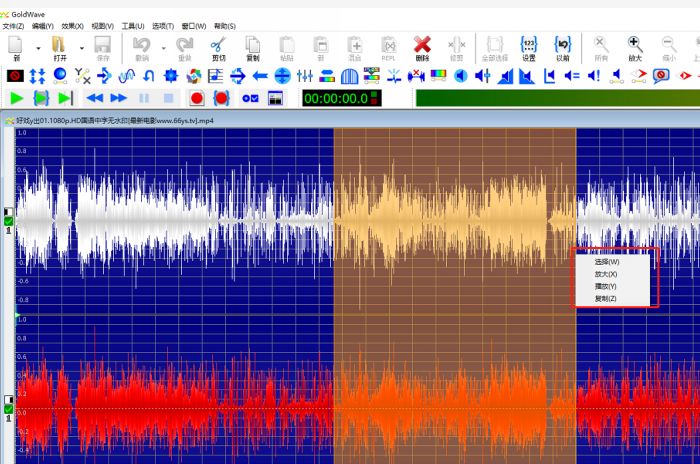Click the green time display 00:00:00.0
Viewport: 700px width, 464px height.
tap(334, 98)
